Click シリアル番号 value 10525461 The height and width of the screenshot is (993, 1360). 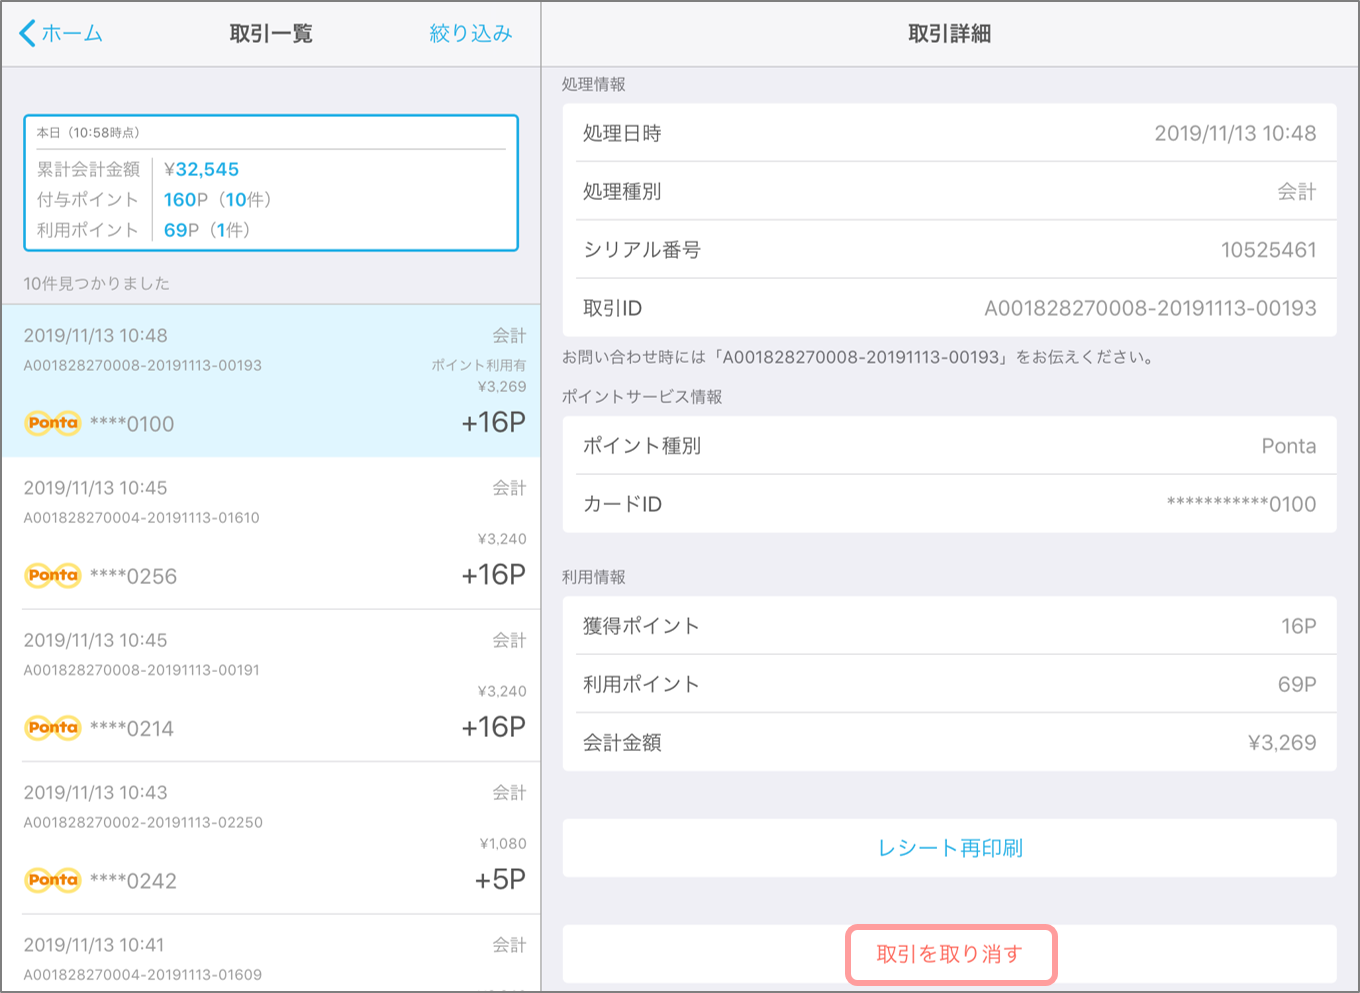1268,250
